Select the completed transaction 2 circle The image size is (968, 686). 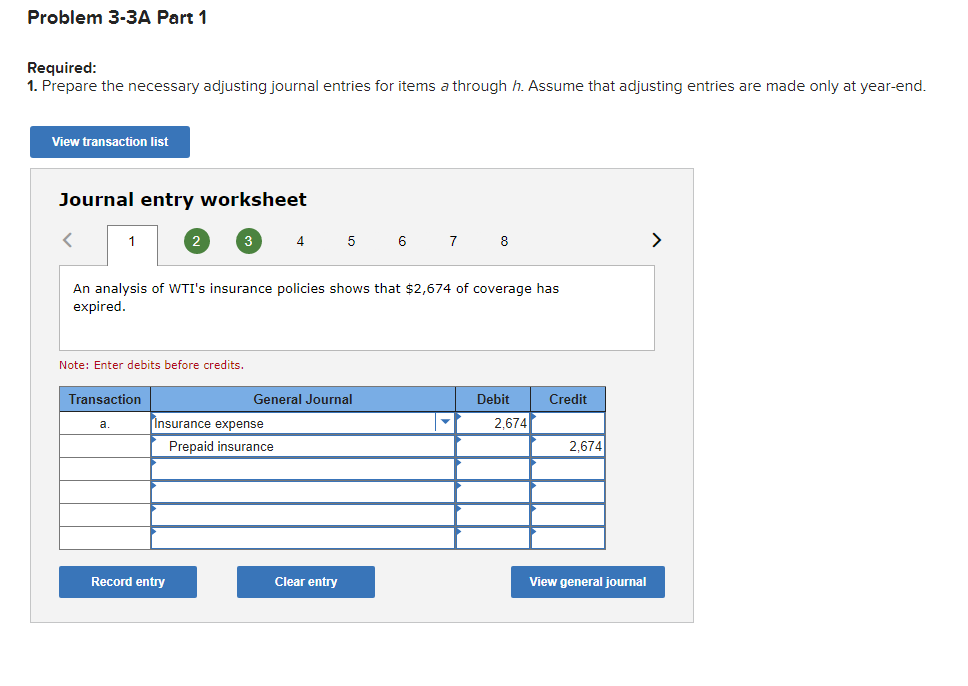tap(196, 240)
